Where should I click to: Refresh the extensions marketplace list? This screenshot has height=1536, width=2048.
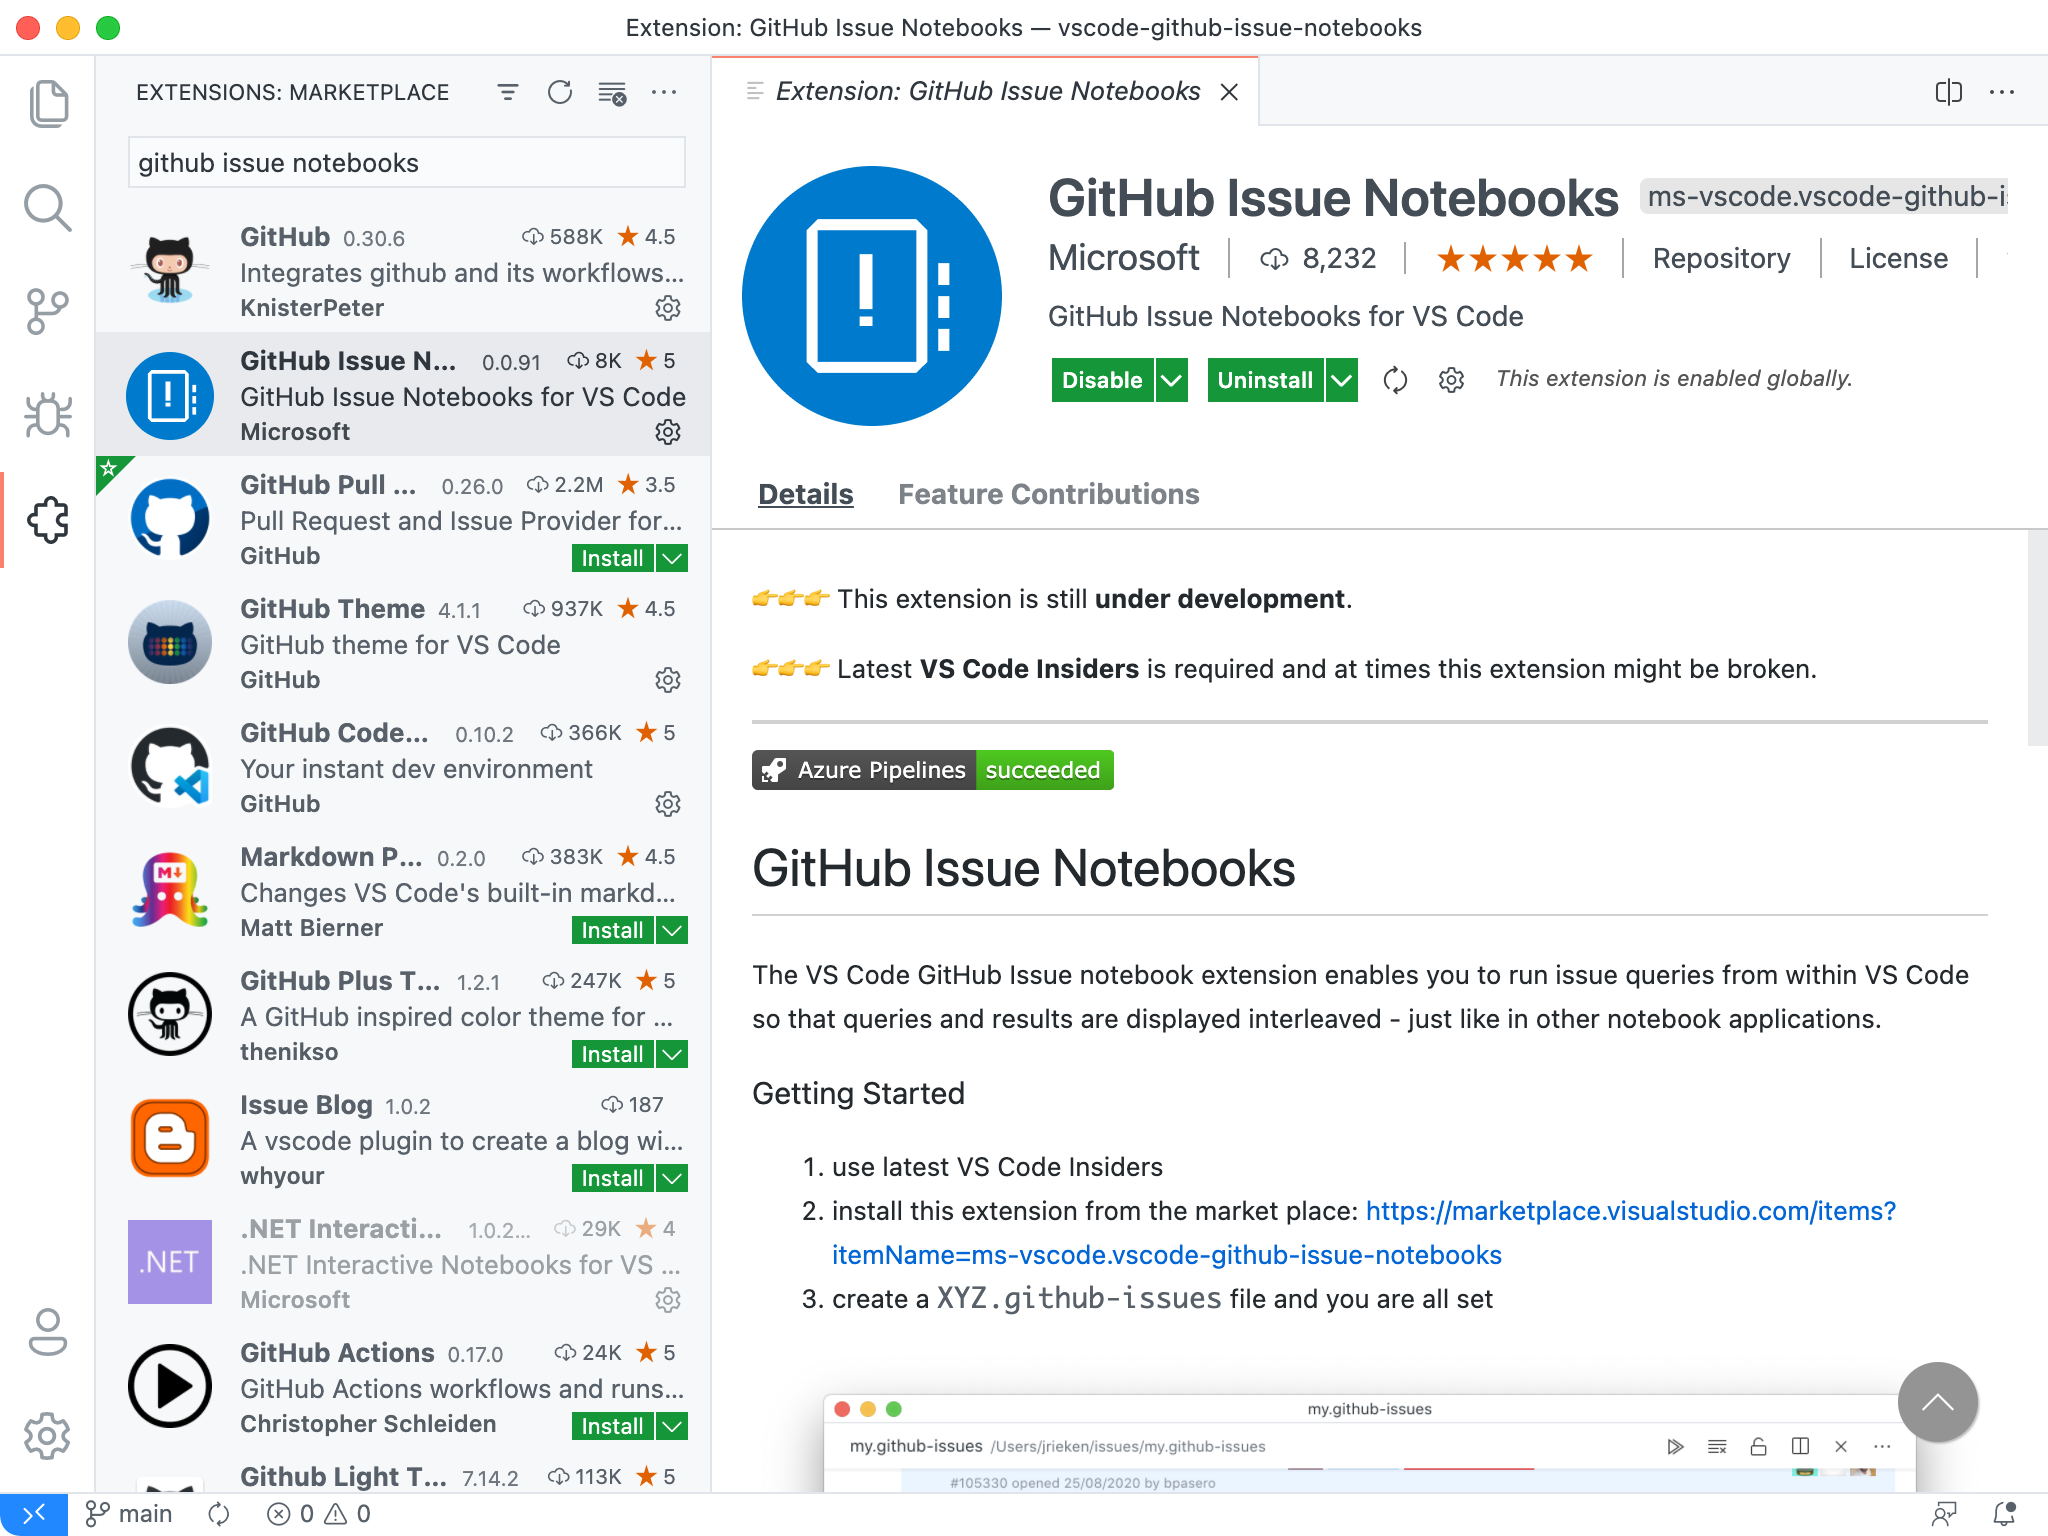(x=560, y=93)
